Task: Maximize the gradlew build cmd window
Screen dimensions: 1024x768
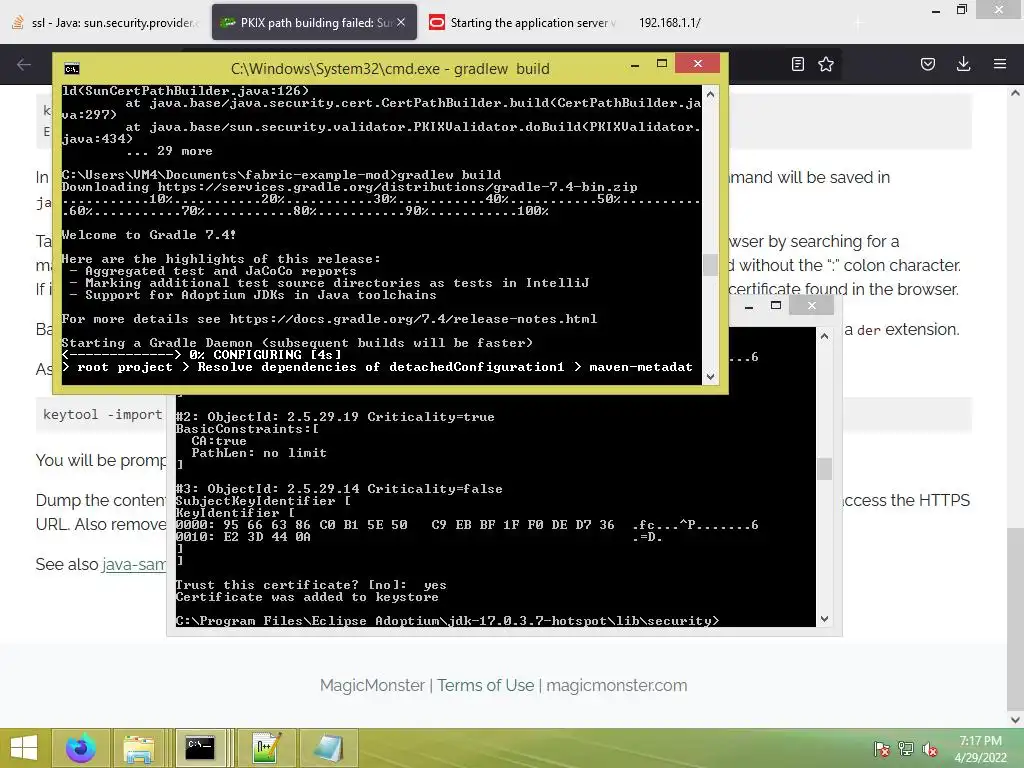Action: [662, 64]
